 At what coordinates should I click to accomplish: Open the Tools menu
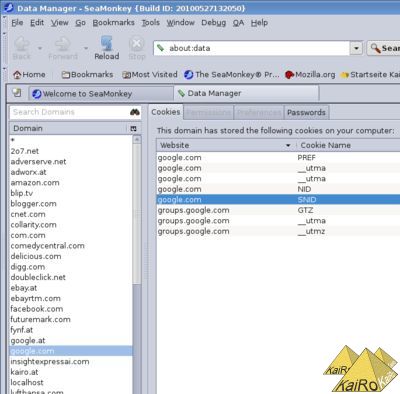point(150,23)
